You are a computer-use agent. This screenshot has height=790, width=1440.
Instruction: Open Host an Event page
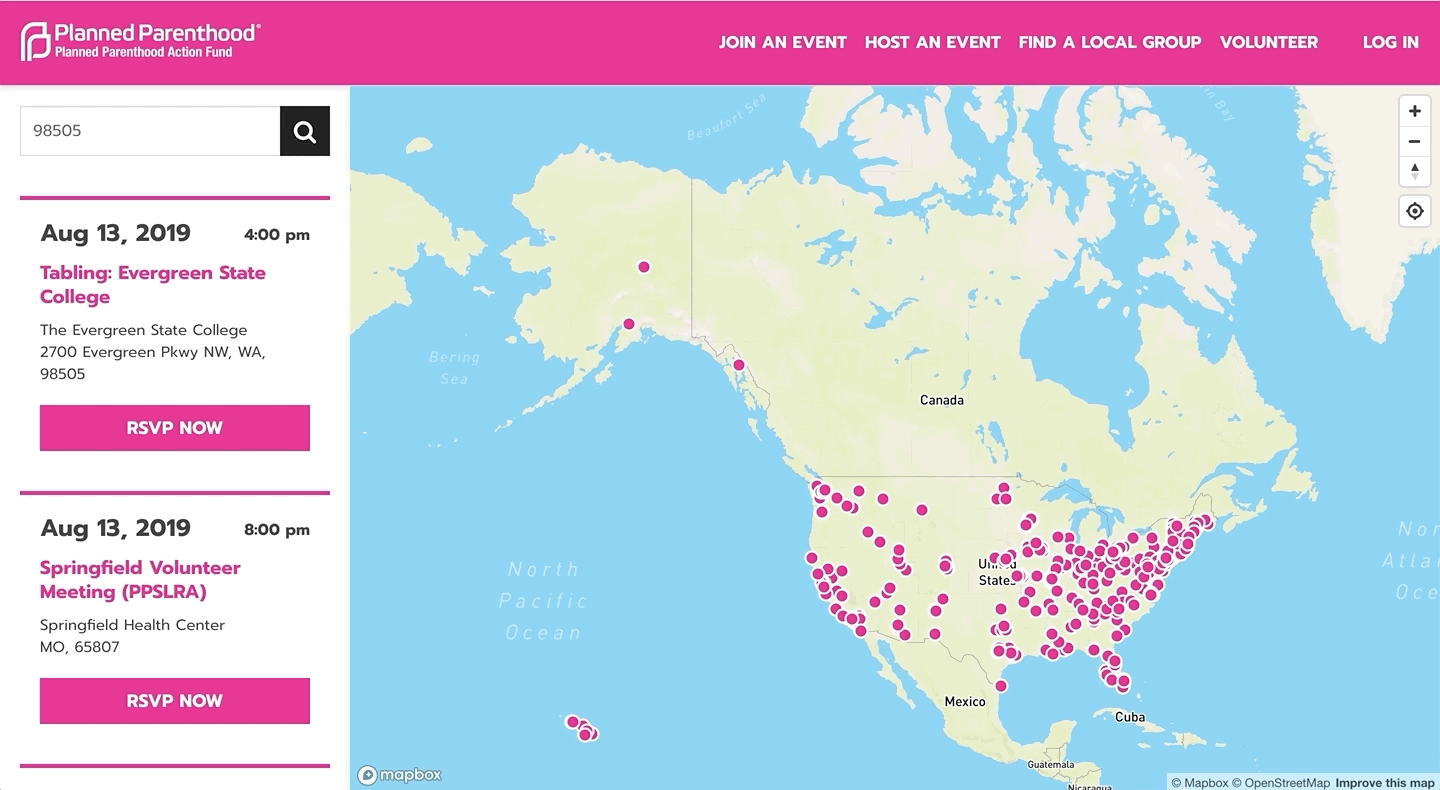coord(932,42)
